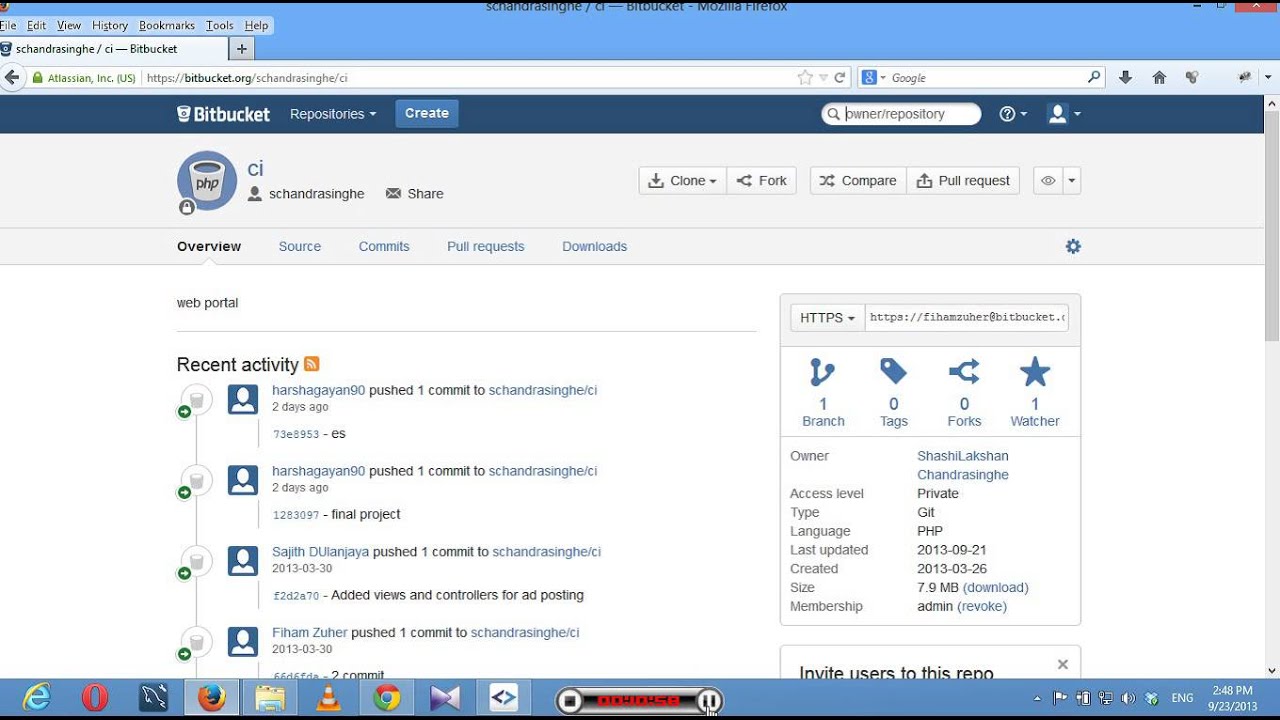Click the RSS feed icon beside Recent activity
Screen dimensions: 1280x720
click(x=311, y=364)
